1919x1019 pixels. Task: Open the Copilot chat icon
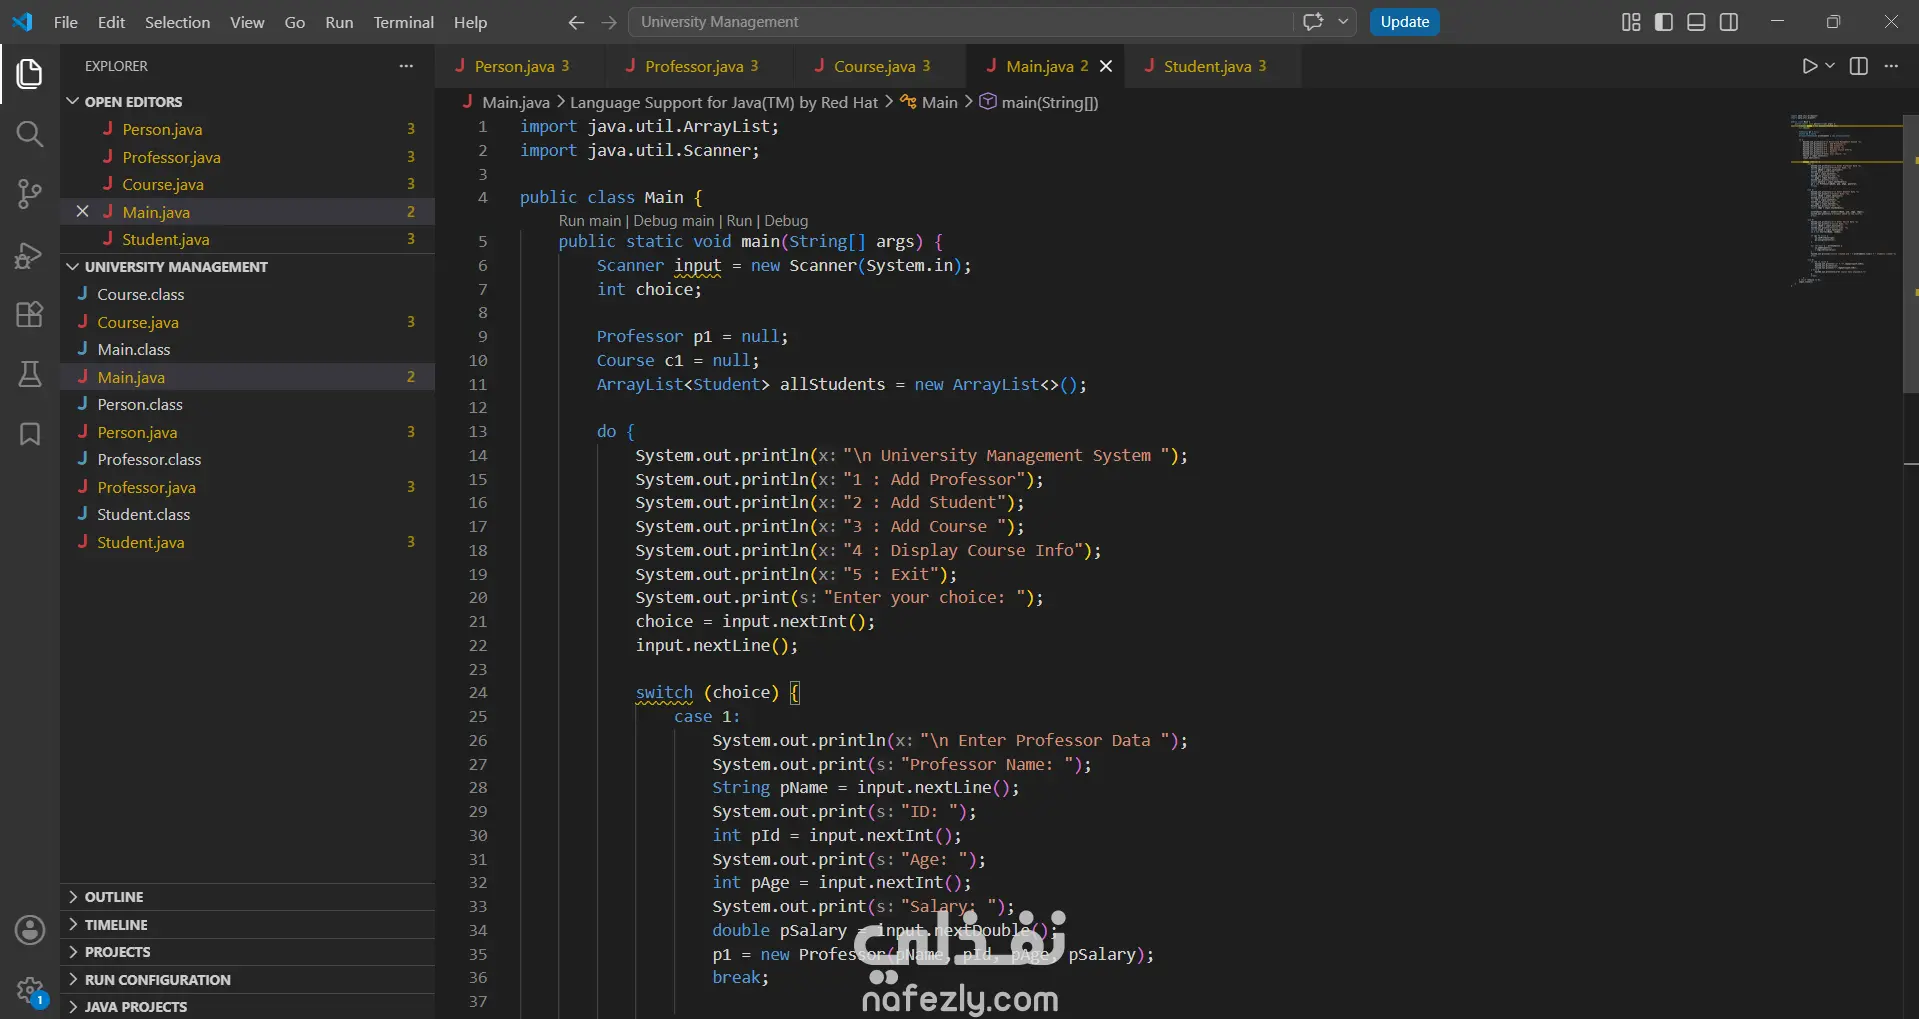[x=1313, y=22]
